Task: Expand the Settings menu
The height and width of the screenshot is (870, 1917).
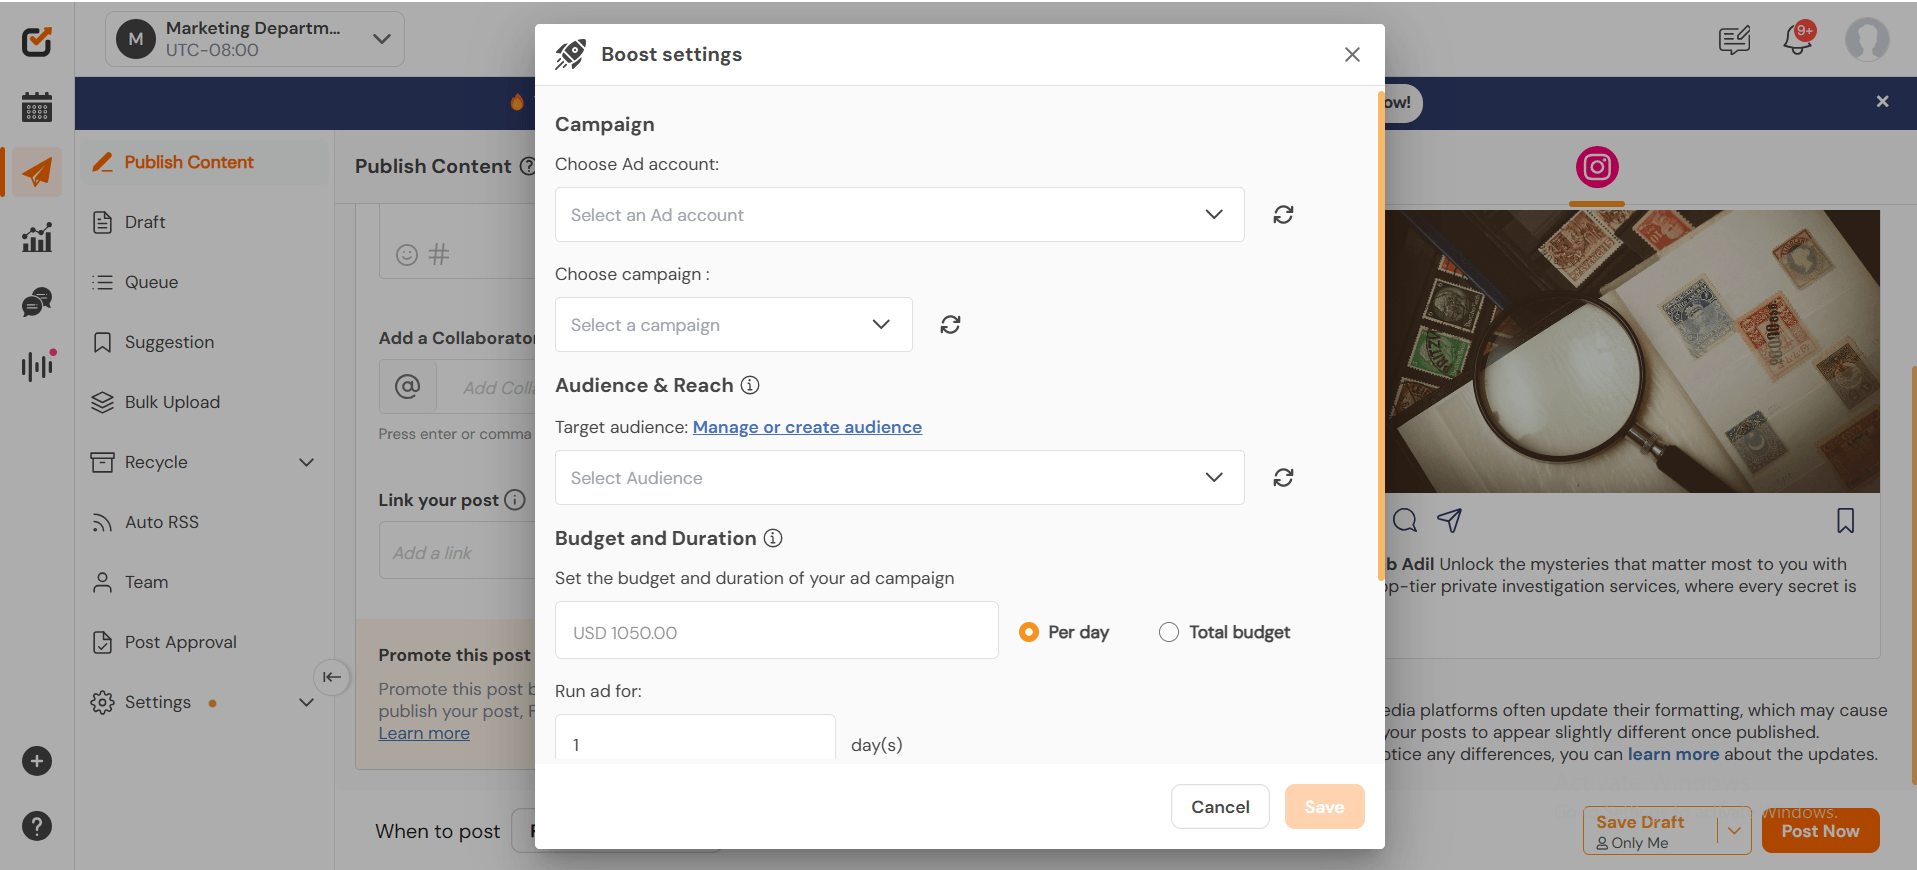Action: point(307,702)
